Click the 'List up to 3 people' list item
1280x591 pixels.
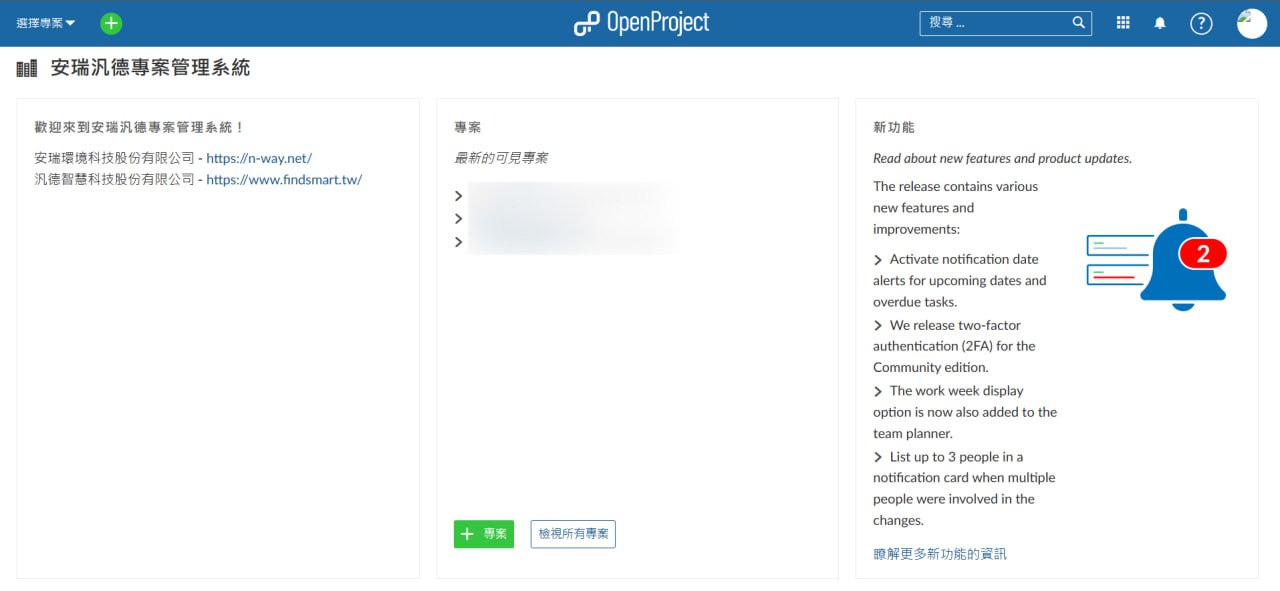click(964, 488)
